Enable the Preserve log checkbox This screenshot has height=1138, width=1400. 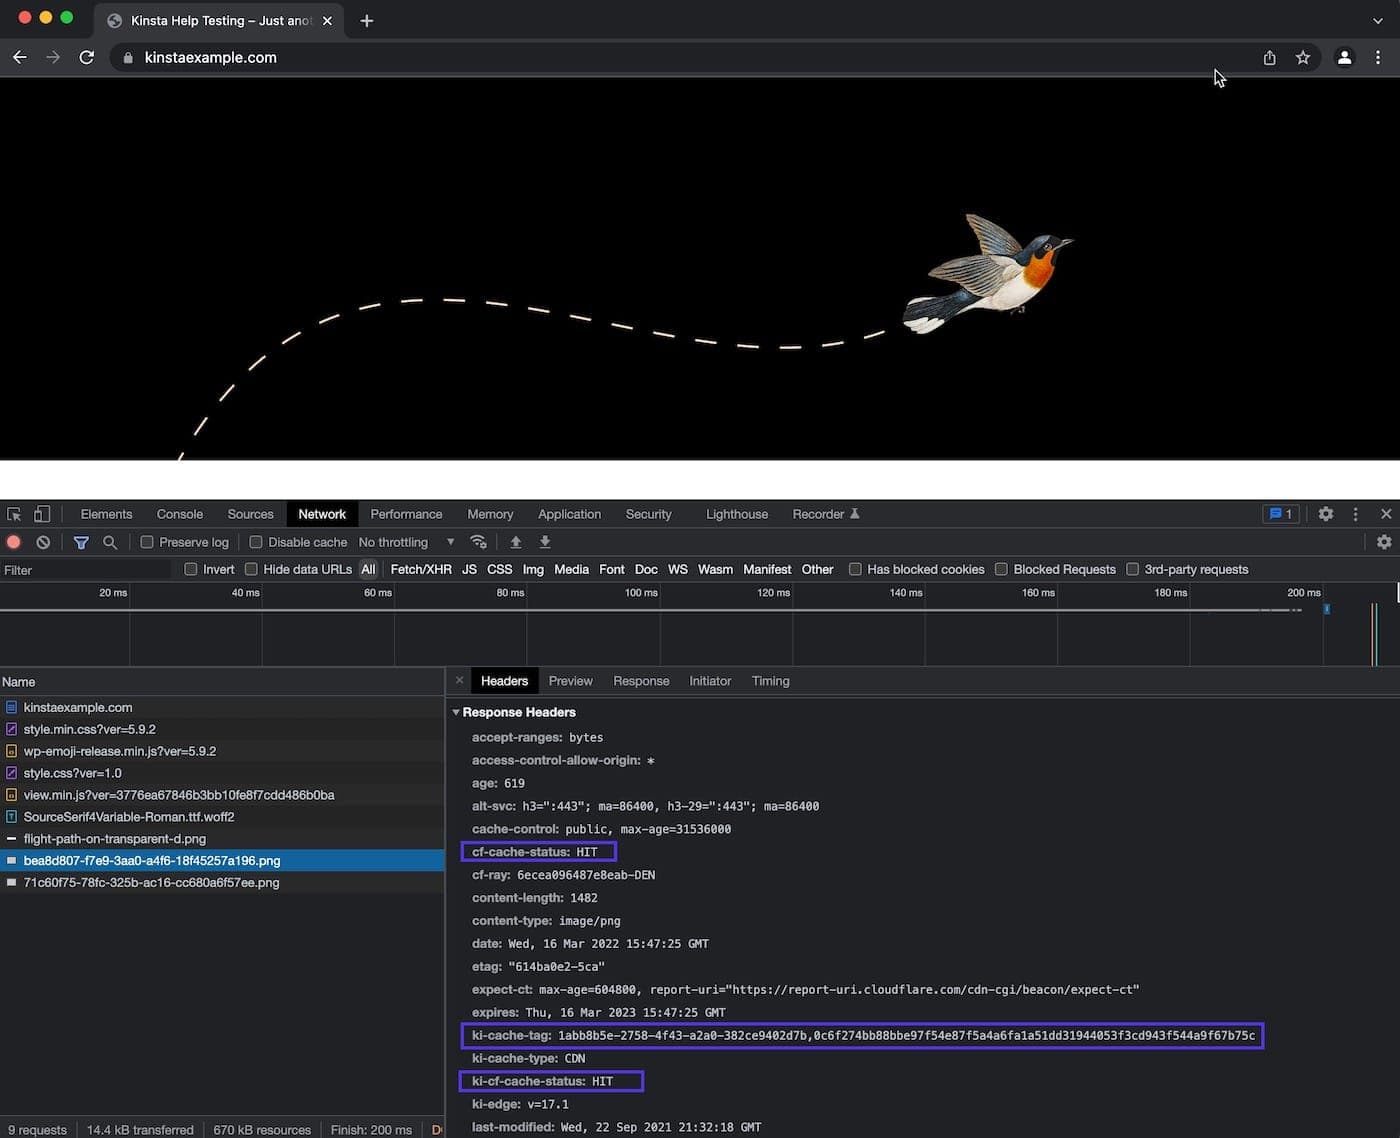point(147,542)
